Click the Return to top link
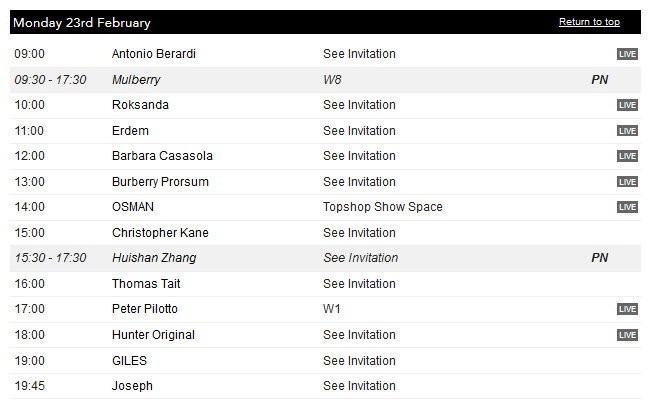The height and width of the screenshot is (420, 658). point(589,22)
